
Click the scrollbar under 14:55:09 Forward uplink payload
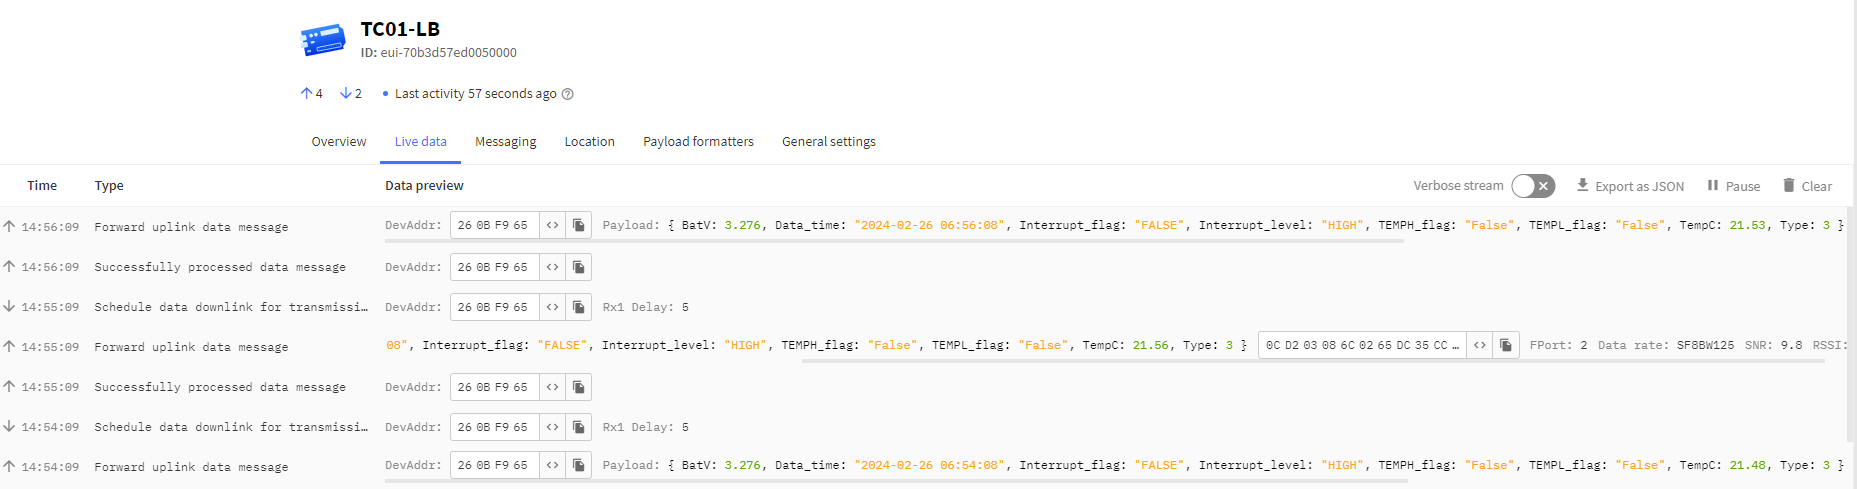1313,361
